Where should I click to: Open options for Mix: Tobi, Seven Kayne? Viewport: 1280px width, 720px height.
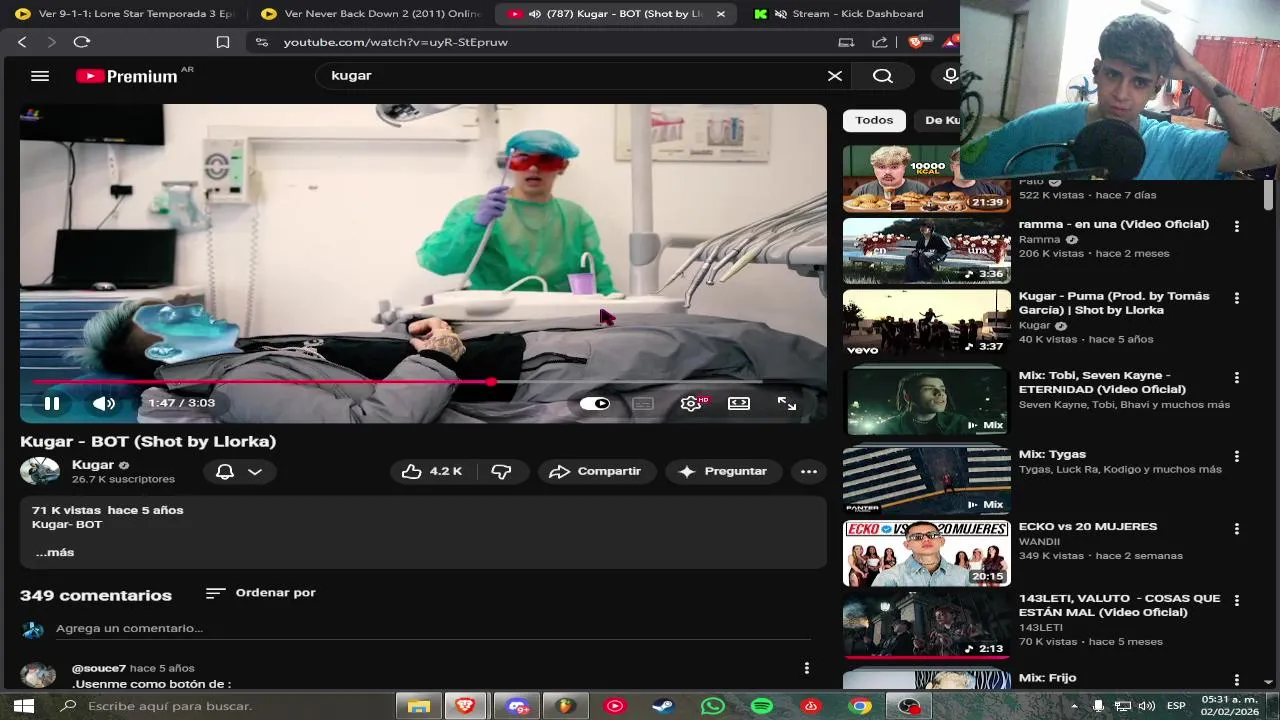1237,378
